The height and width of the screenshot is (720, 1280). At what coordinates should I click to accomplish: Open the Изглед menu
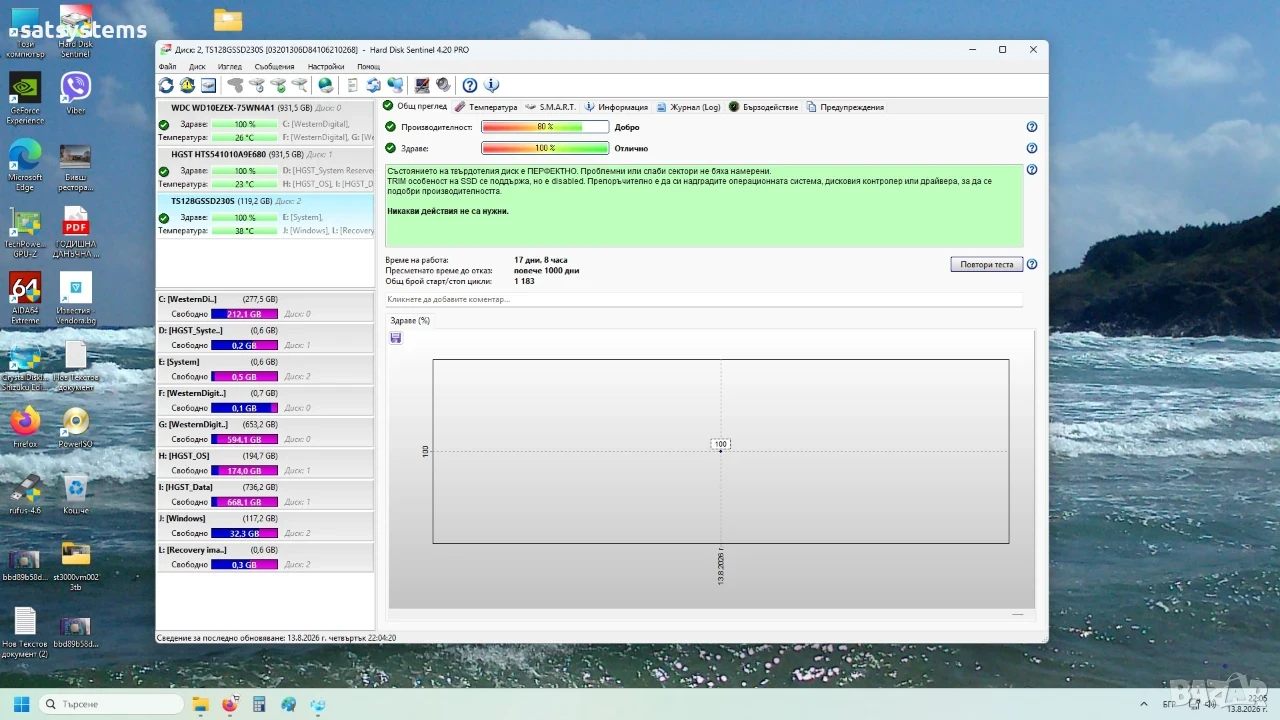coord(230,67)
